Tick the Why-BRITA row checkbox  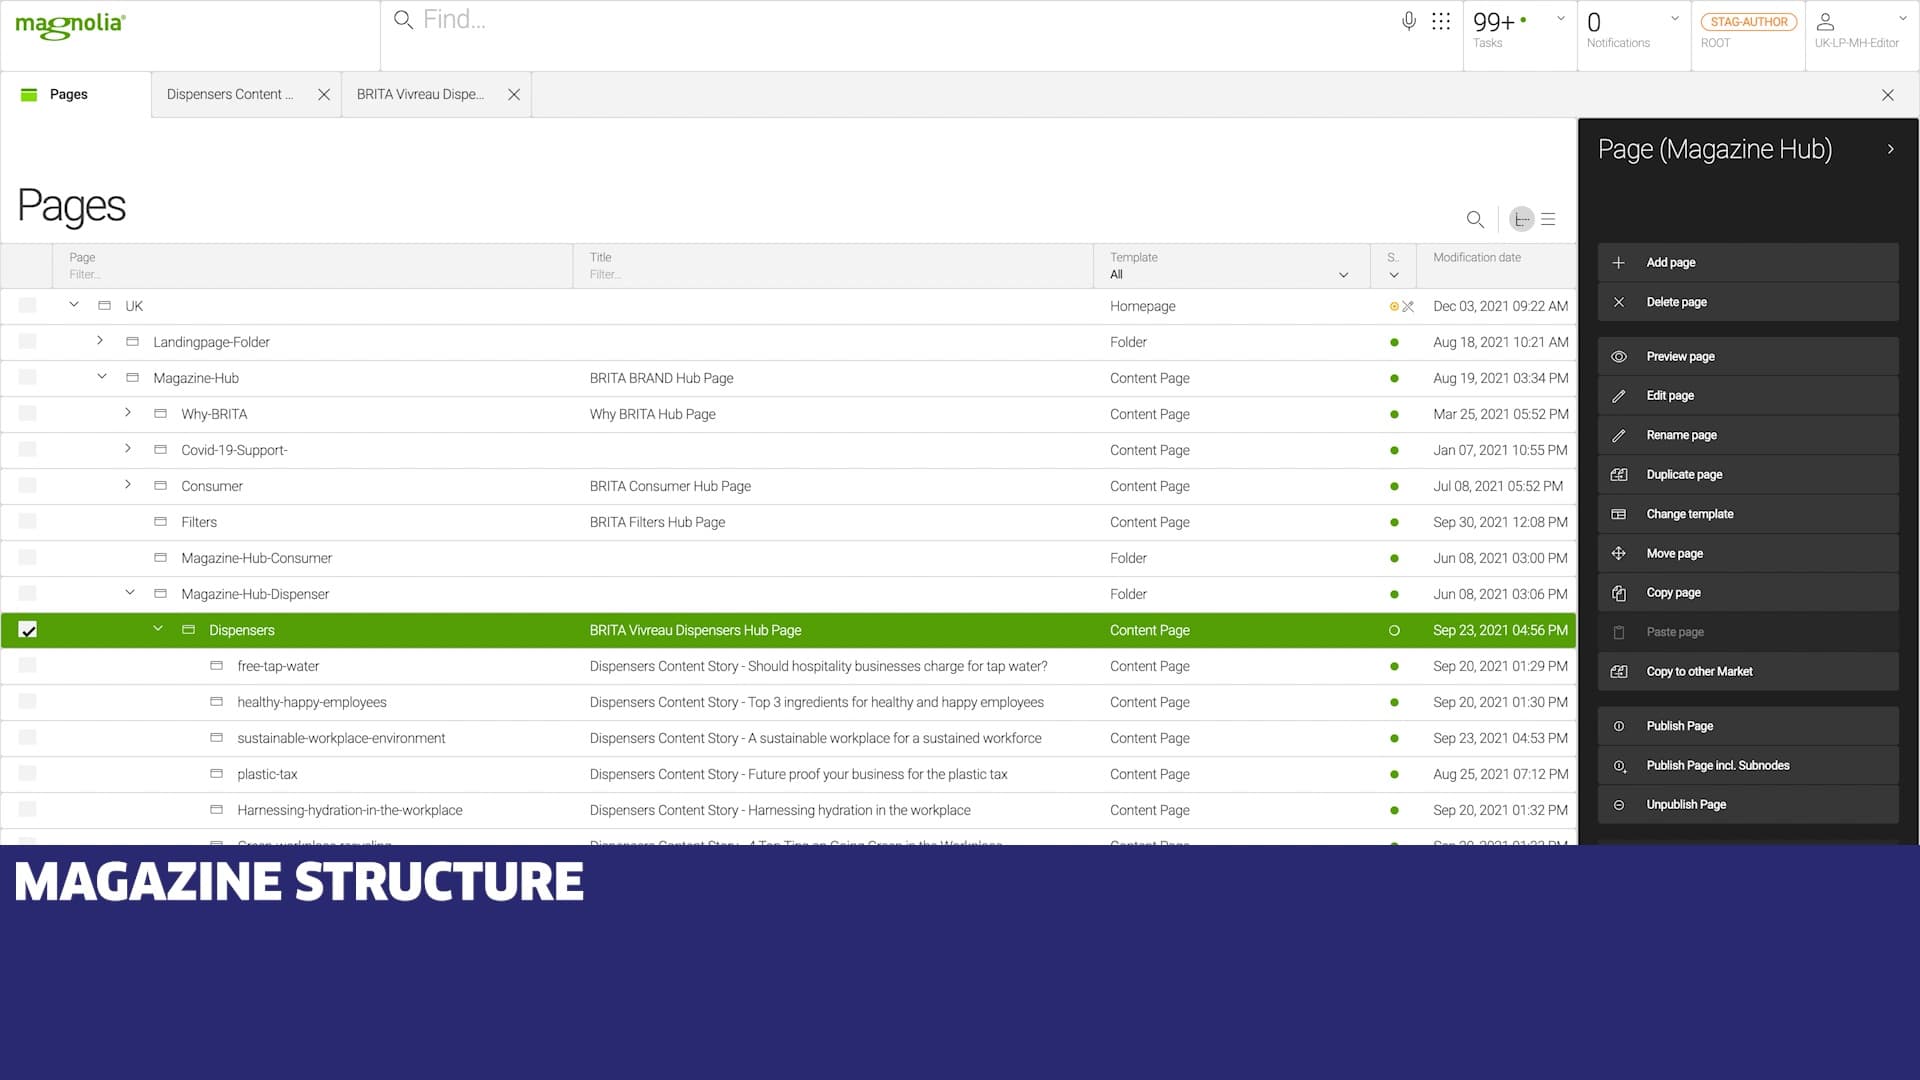[28, 414]
